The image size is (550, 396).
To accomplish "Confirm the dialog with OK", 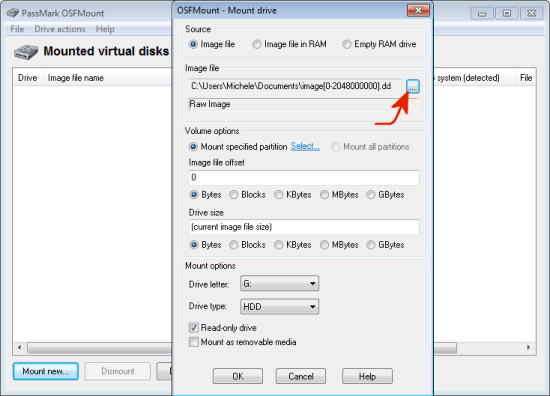I will point(238,376).
